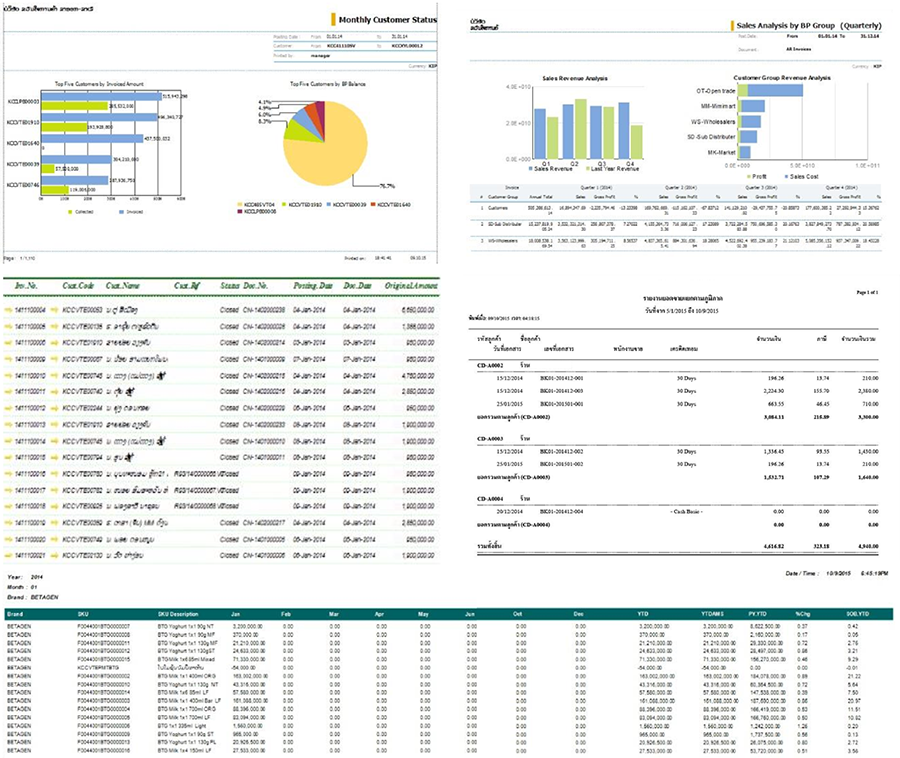
Task: Click the WS-Wholesalers category label
Action: click(713, 122)
